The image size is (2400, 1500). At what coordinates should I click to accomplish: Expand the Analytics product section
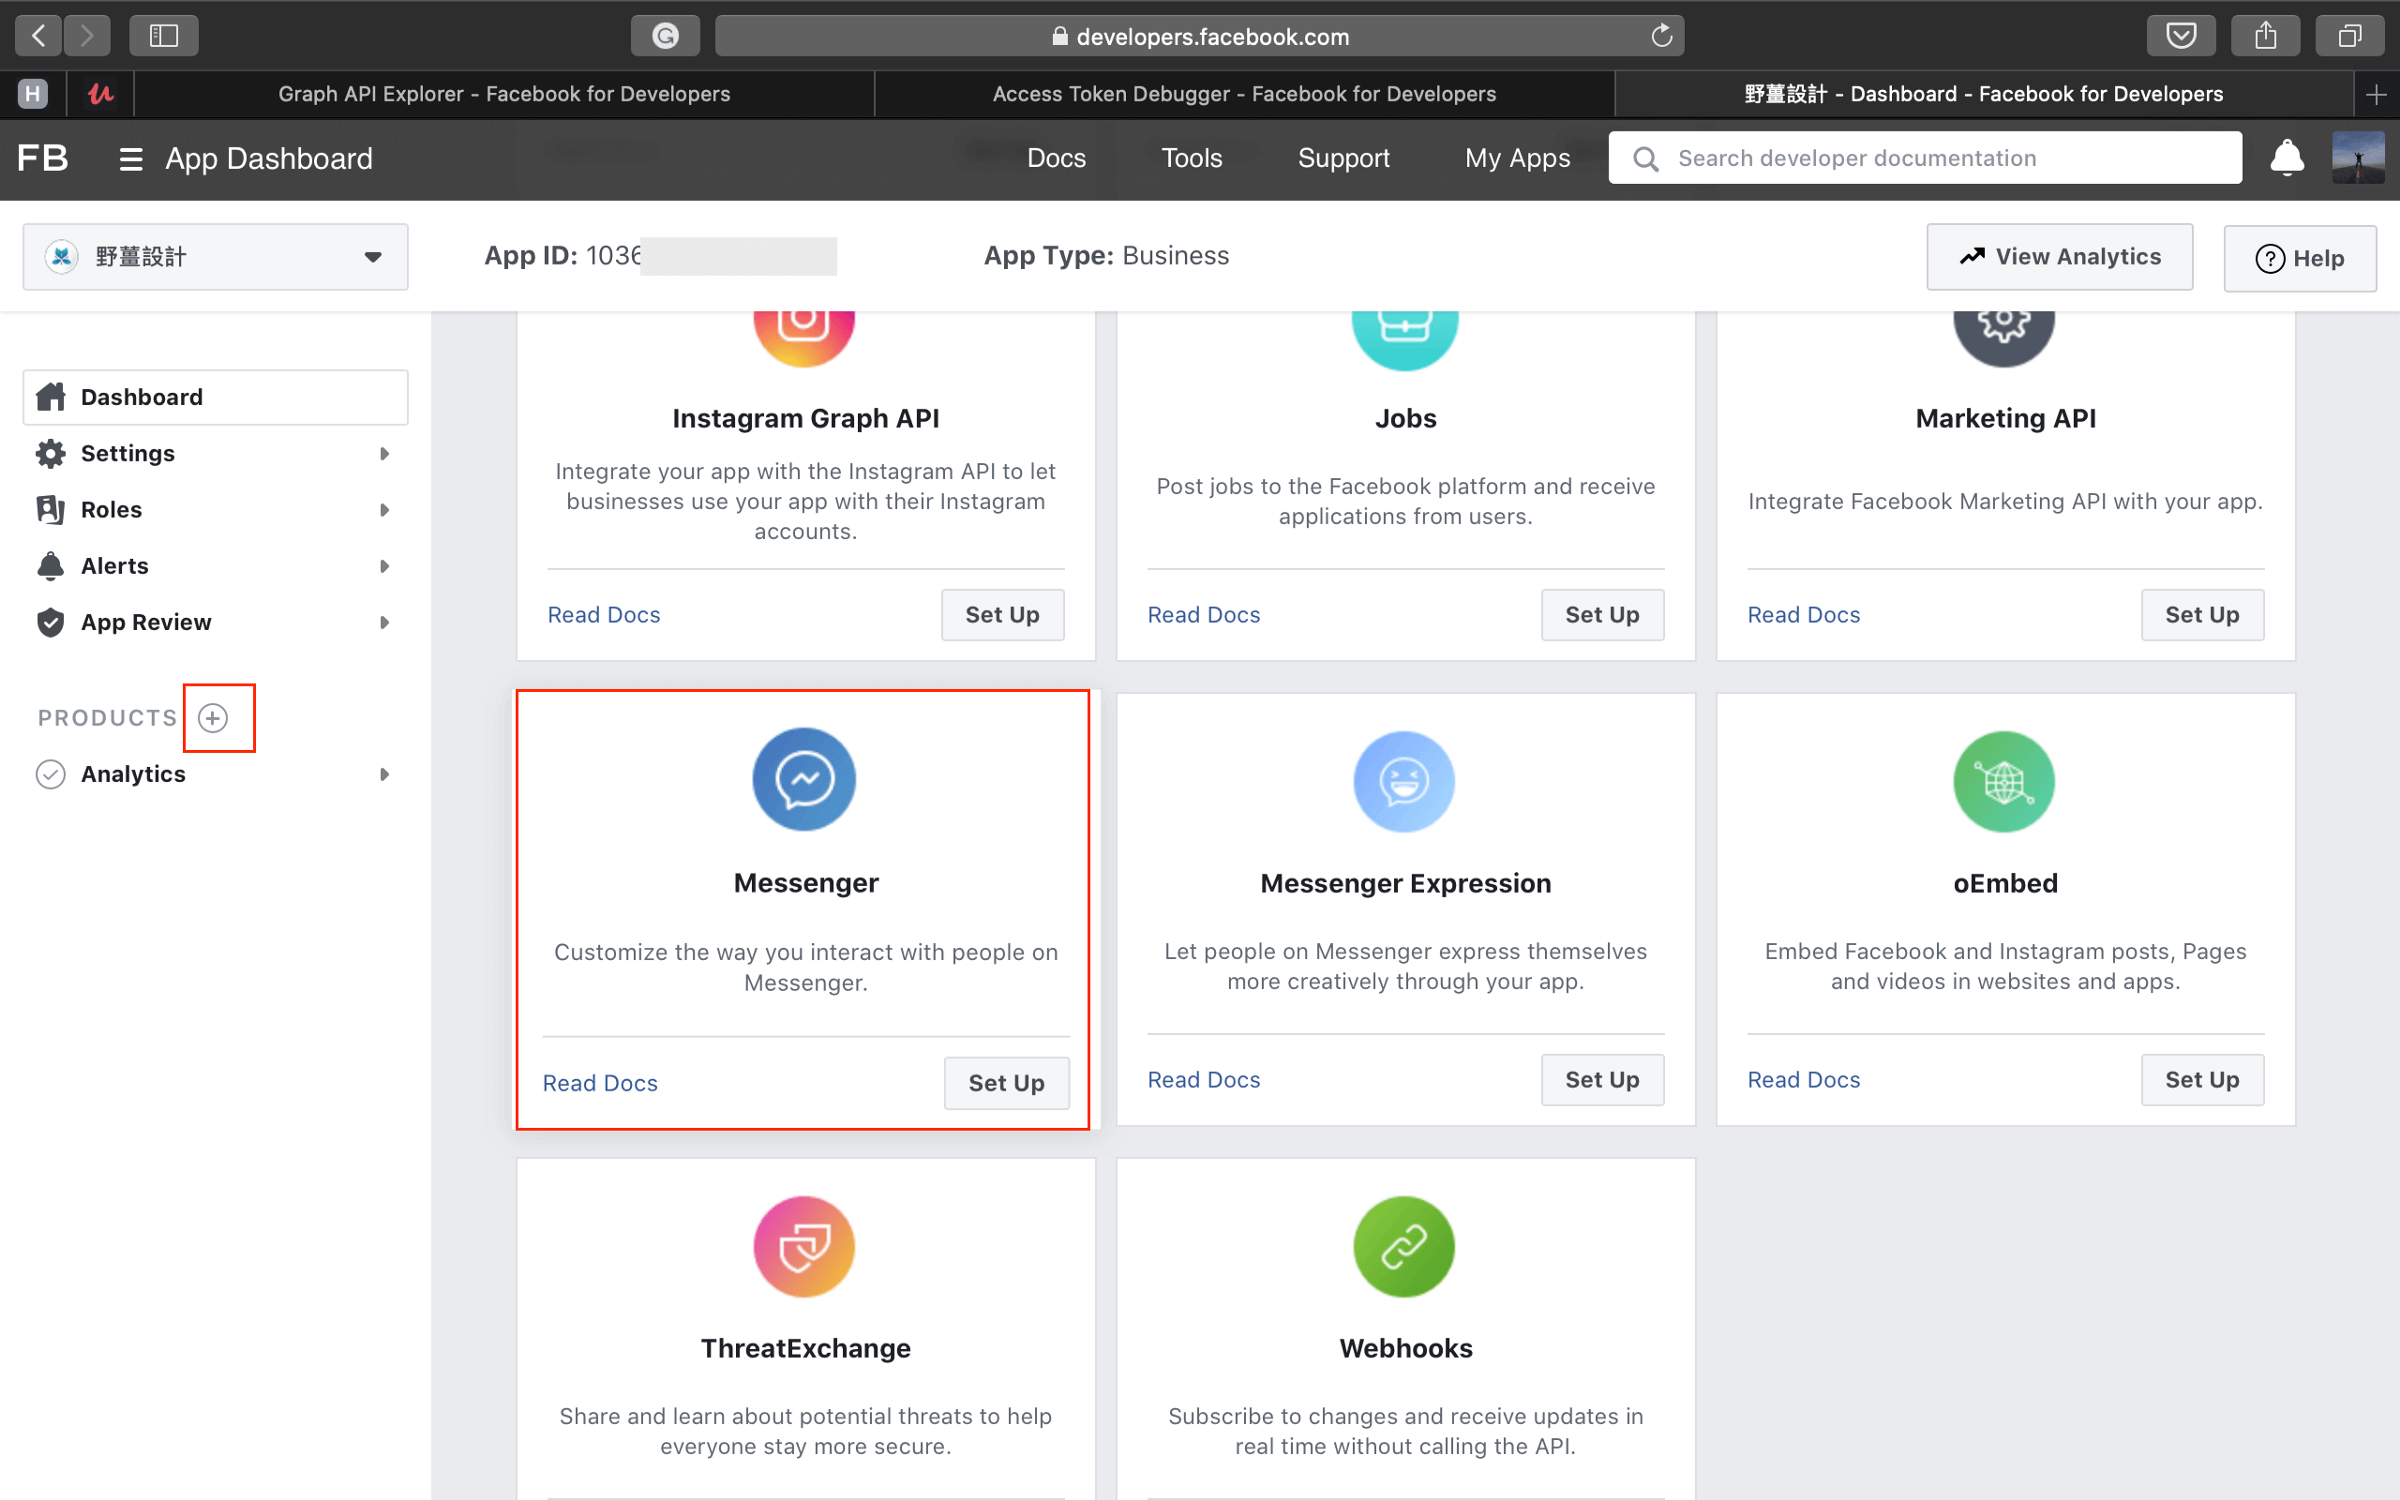(215, 774)
